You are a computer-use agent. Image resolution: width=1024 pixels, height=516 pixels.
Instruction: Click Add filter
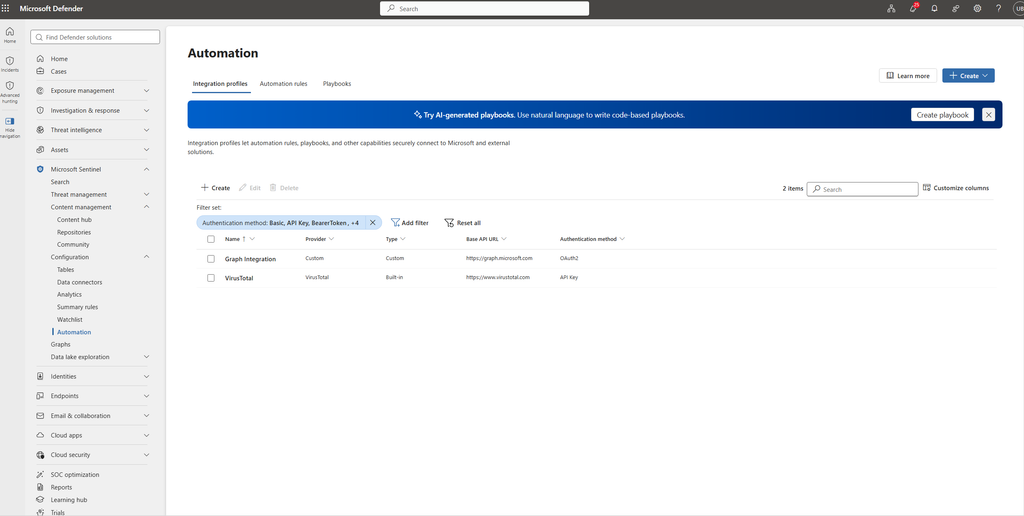(410, 223)
